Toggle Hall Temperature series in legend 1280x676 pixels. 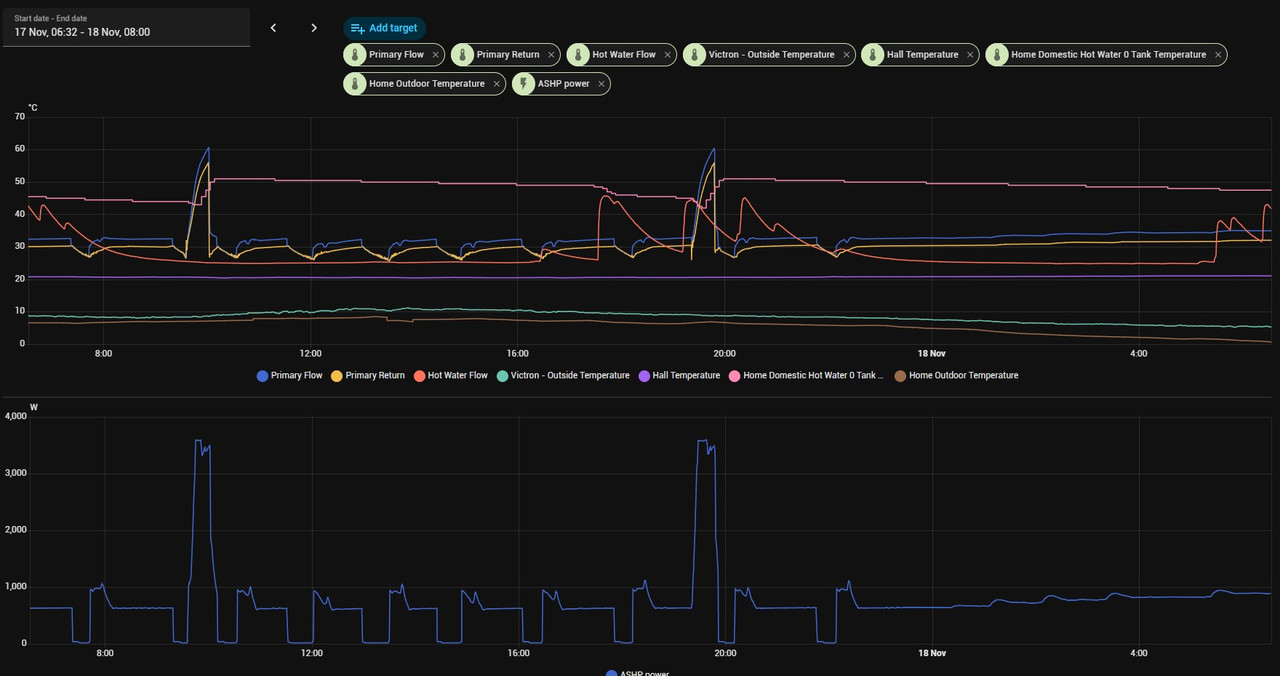[679, 376]
